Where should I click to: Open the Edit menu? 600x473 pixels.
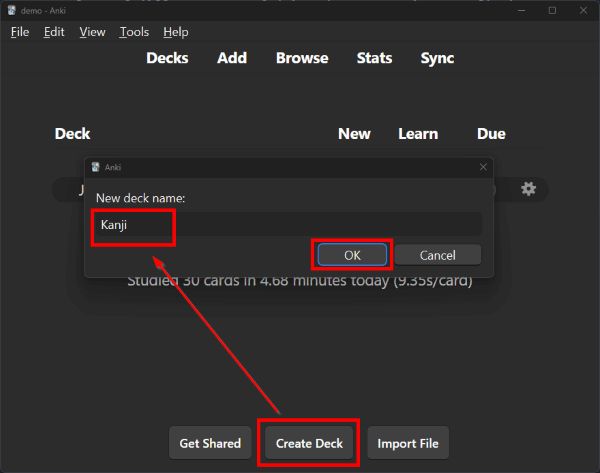[54, 32]
